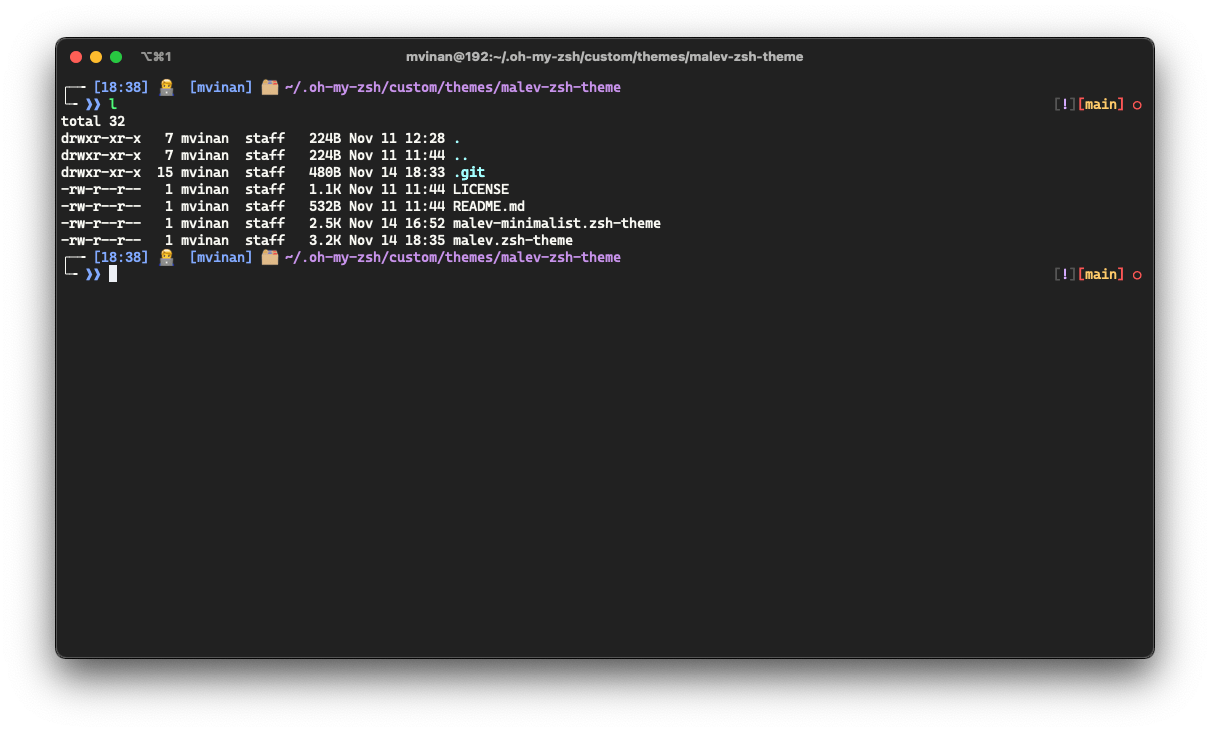Click the window title showing mvinan@192

605,57
